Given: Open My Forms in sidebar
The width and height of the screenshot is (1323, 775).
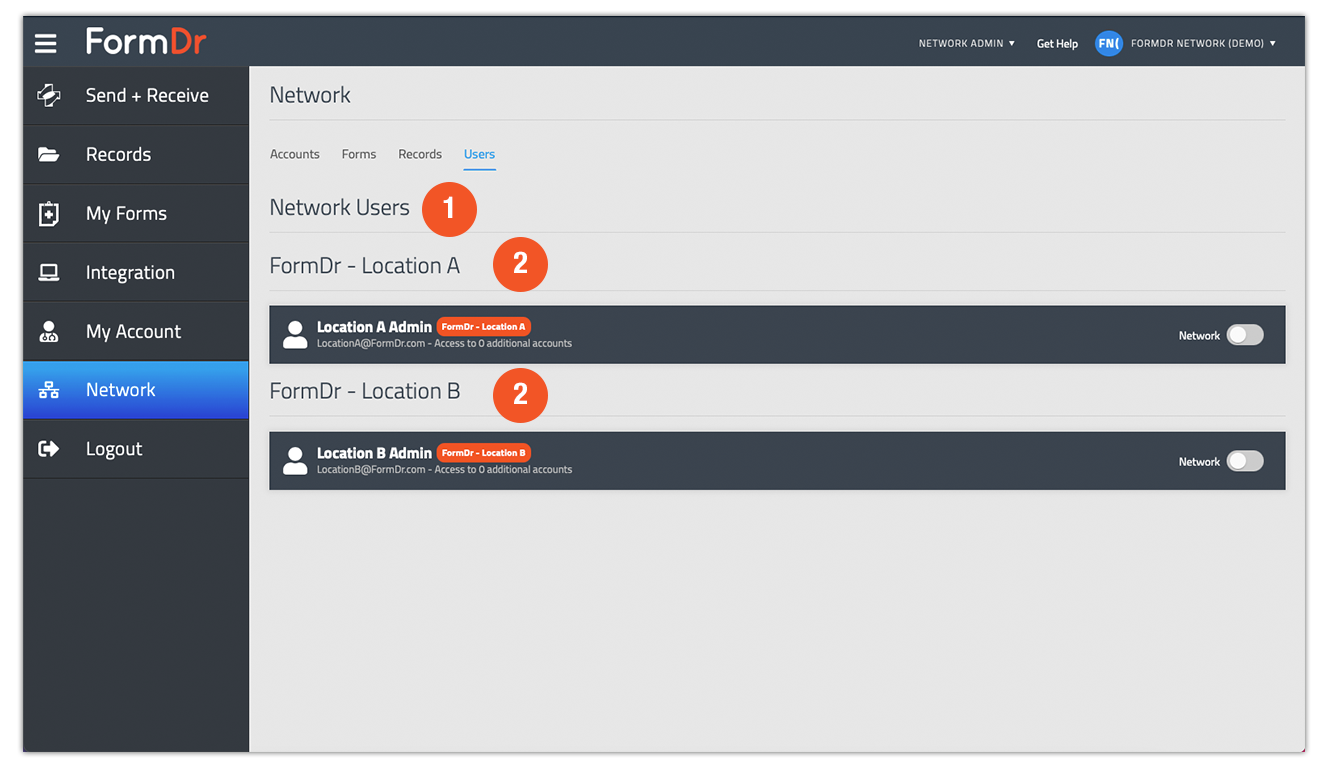Looking at the screenshot, I should coord(136,213).
